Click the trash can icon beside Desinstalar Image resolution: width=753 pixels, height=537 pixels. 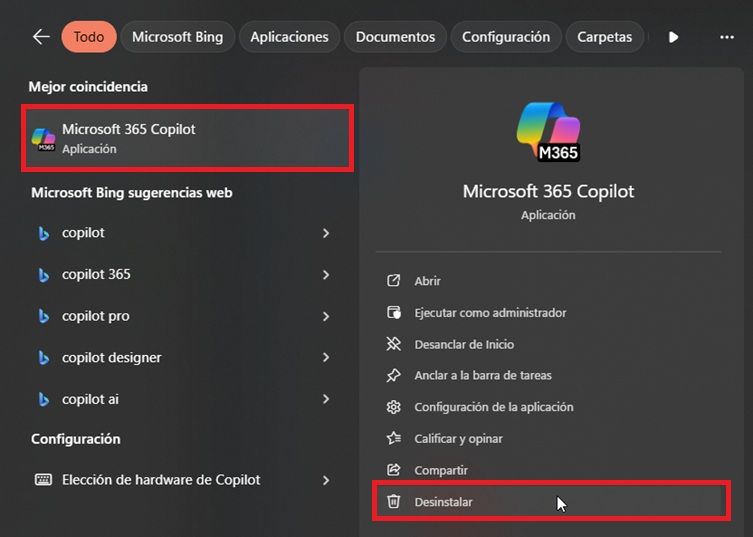(x=393, y=501)
